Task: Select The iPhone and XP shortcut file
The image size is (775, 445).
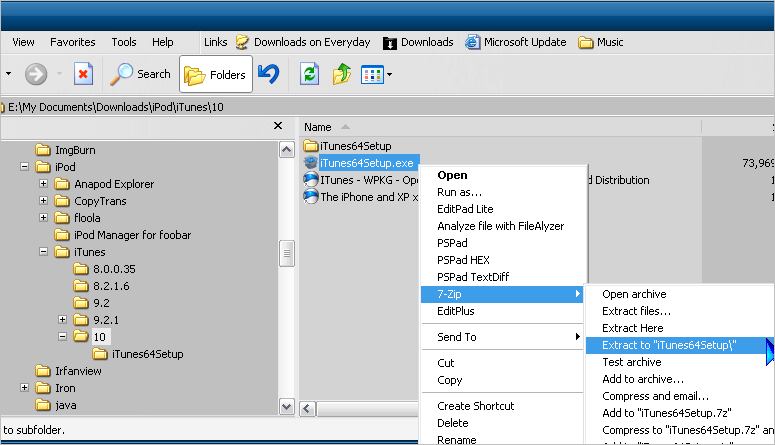Action: 361,197
